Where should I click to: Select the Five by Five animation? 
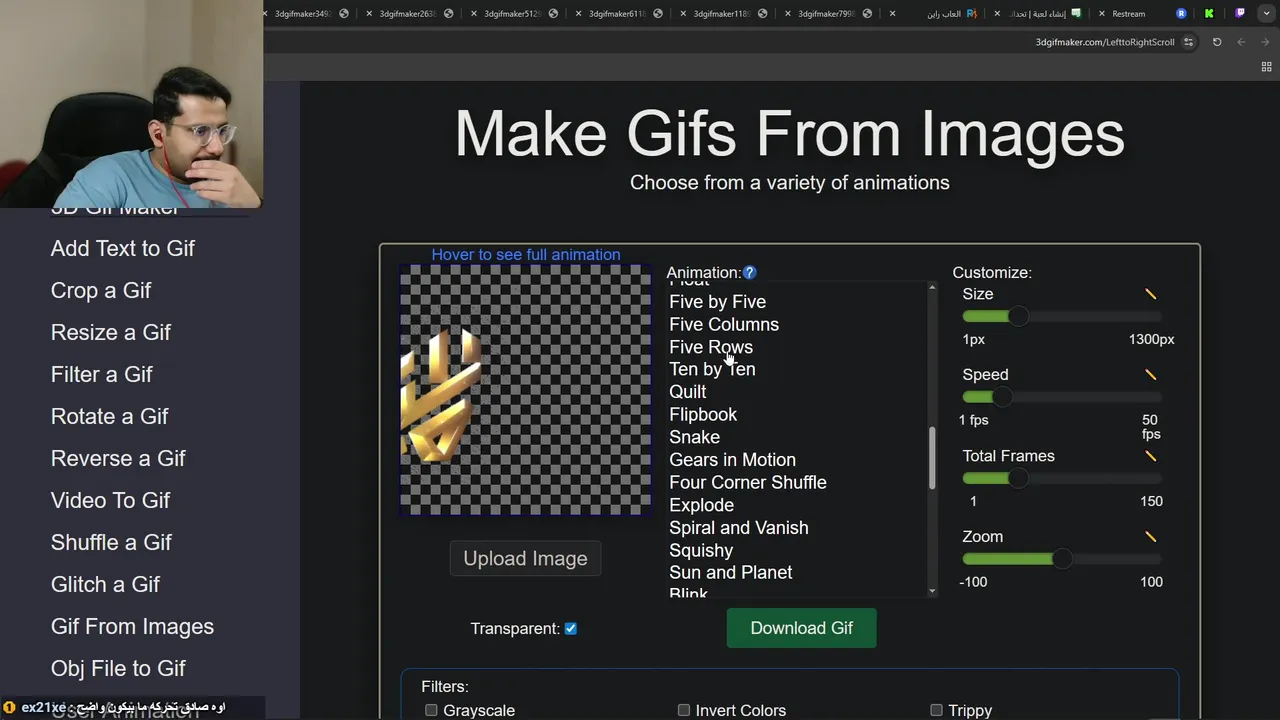pos(717,302)
